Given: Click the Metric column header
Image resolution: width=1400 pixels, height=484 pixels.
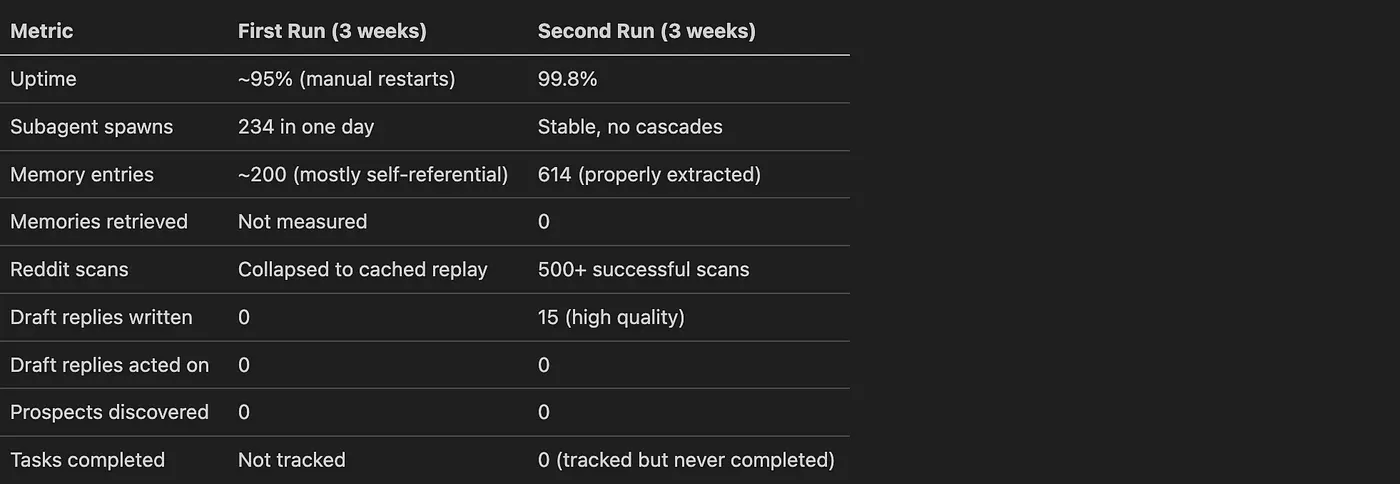Looking at the screenshot, I should [42, 31].
